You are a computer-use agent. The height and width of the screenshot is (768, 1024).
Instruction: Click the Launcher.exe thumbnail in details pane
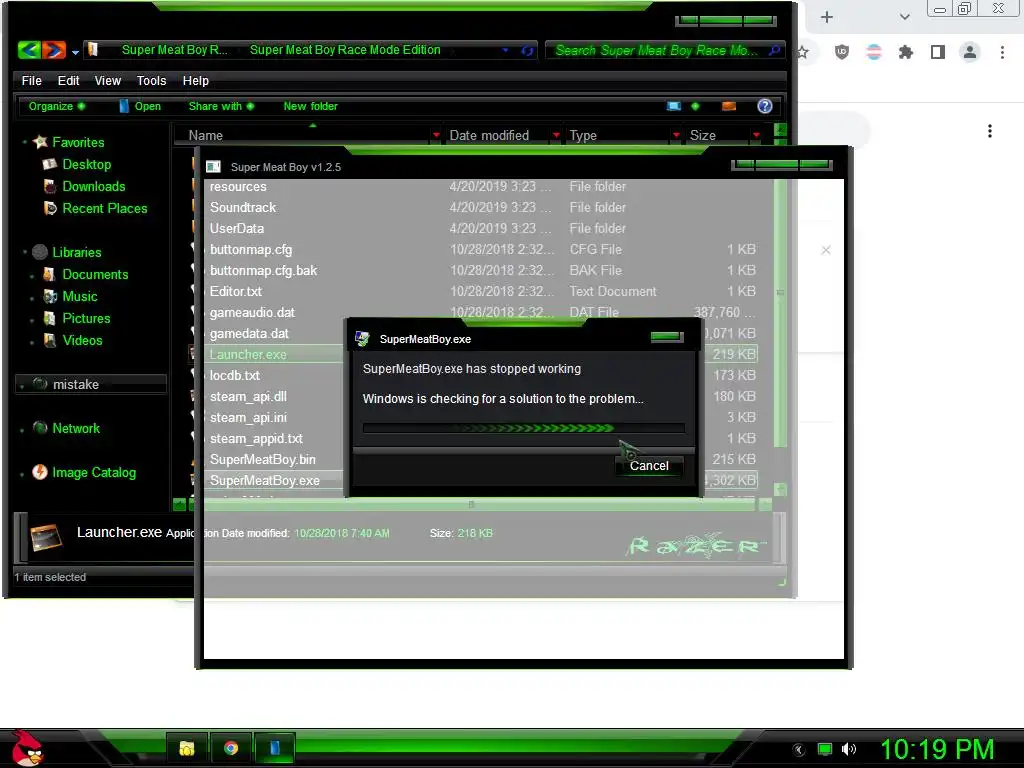46,537
